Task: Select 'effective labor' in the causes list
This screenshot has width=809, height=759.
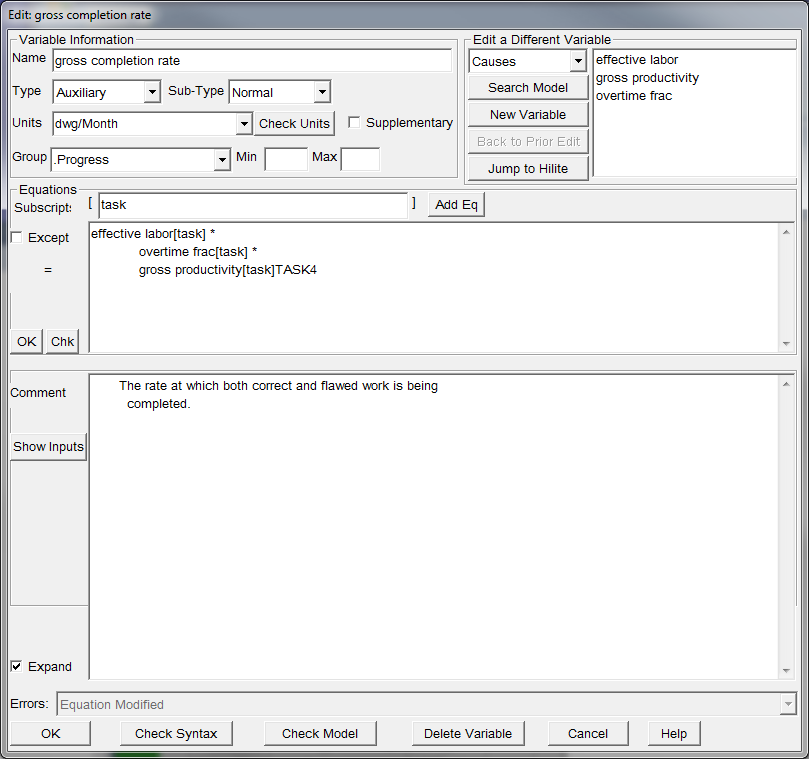Action: 637,60
